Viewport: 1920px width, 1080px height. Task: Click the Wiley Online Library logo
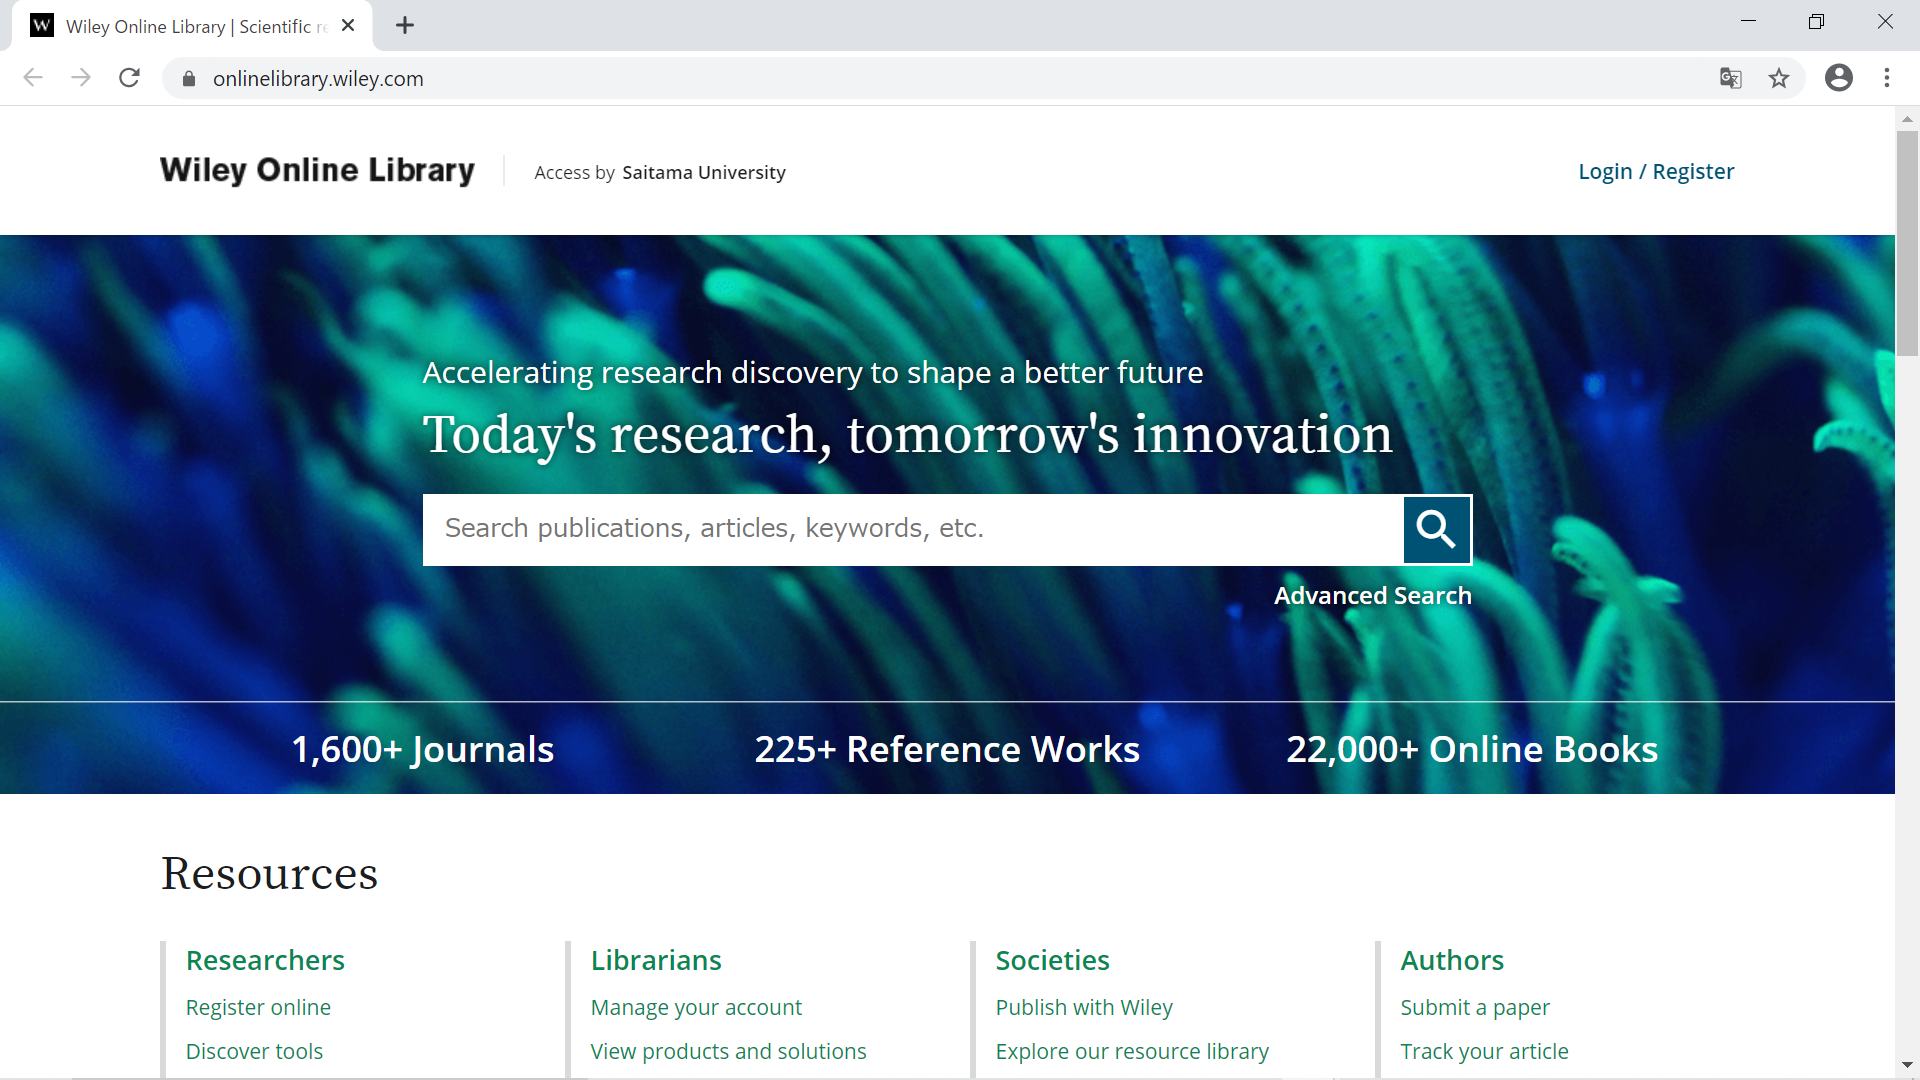point(317,171)
